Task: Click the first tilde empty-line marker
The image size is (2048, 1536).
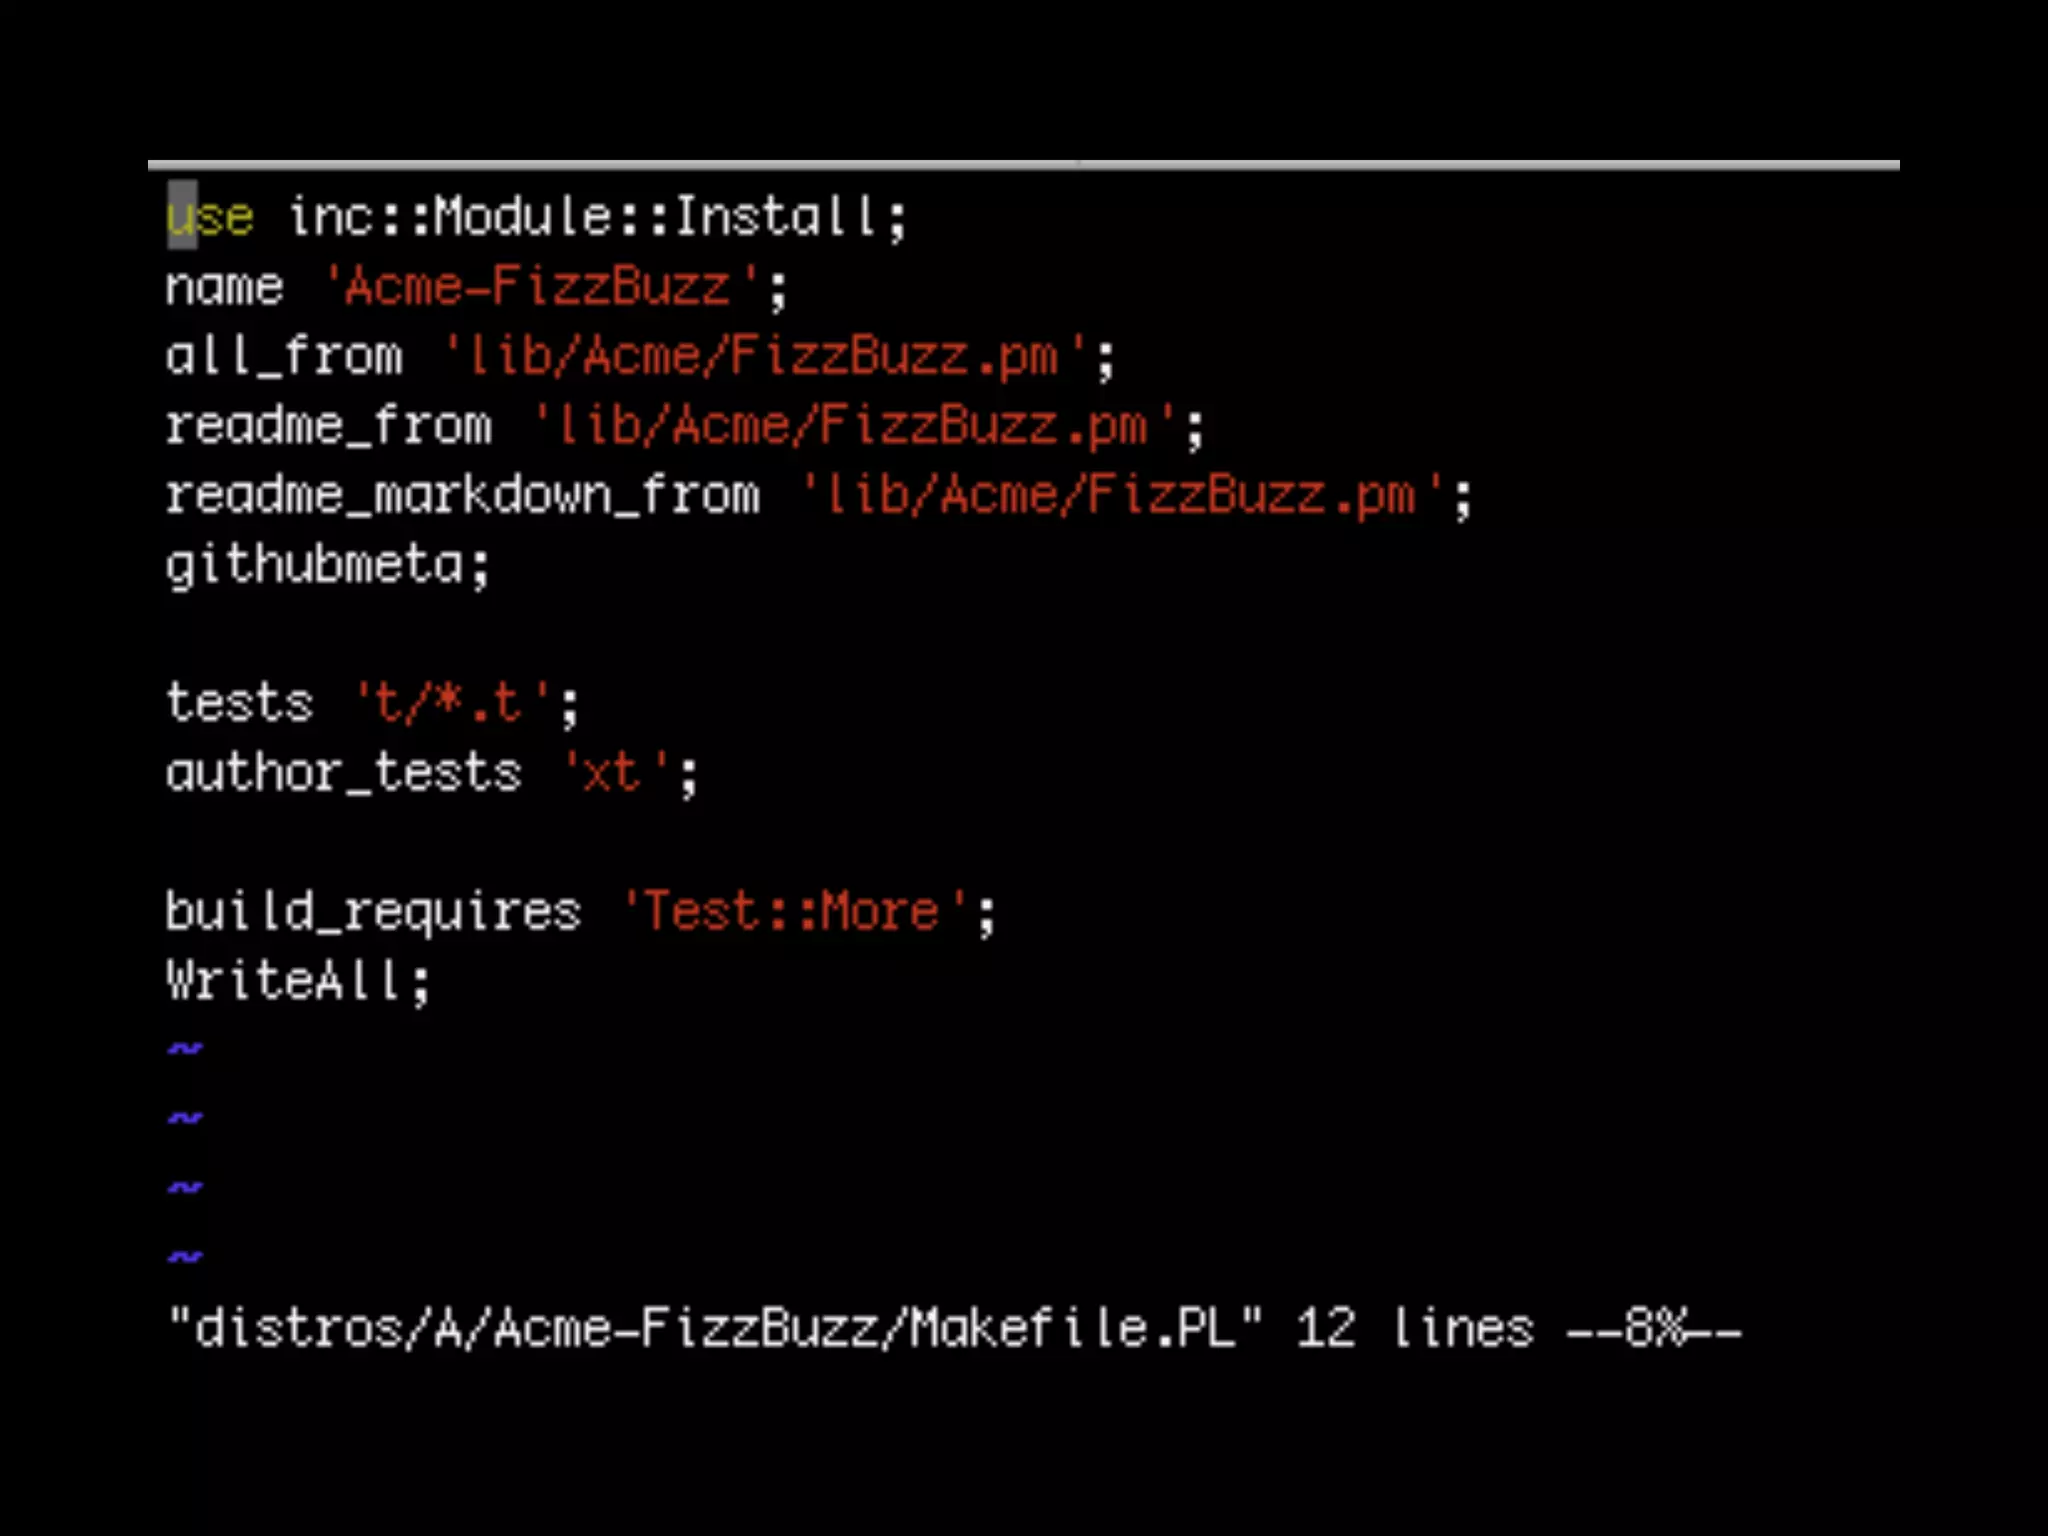Action: [184, 1049]
